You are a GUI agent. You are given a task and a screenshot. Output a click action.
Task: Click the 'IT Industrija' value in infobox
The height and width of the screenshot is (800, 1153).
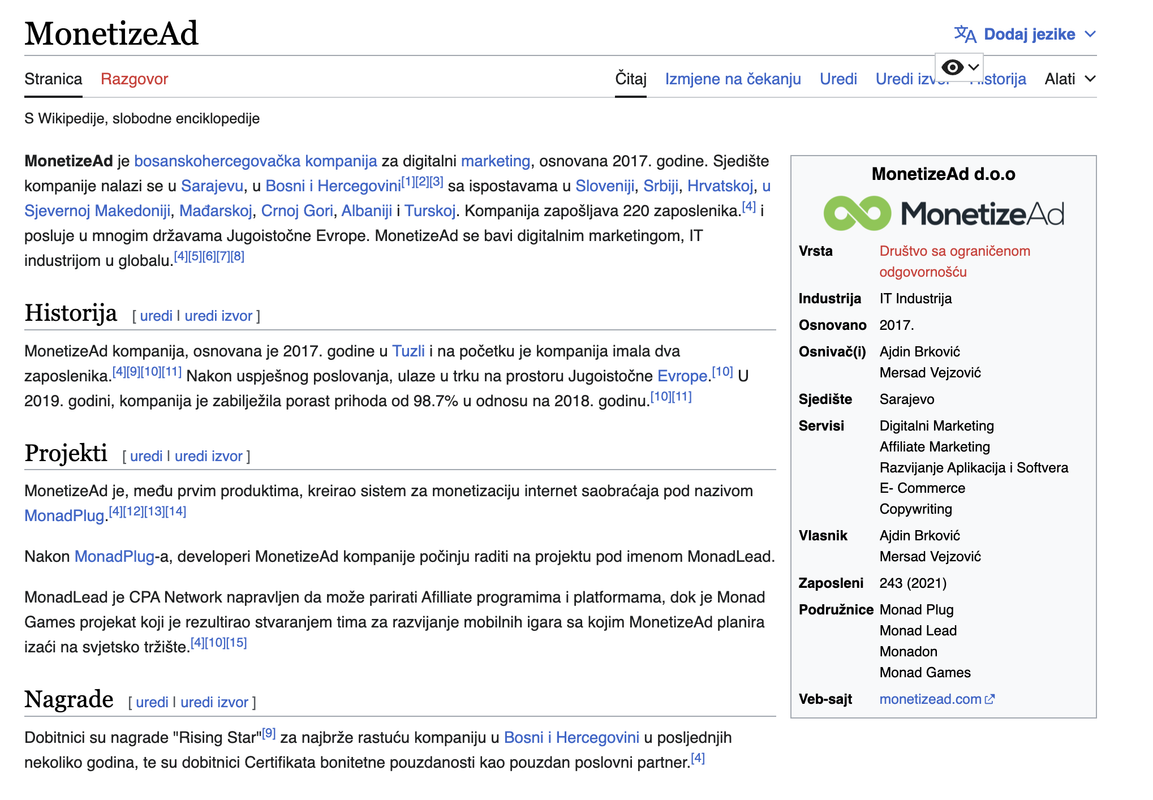coord(915,299)
